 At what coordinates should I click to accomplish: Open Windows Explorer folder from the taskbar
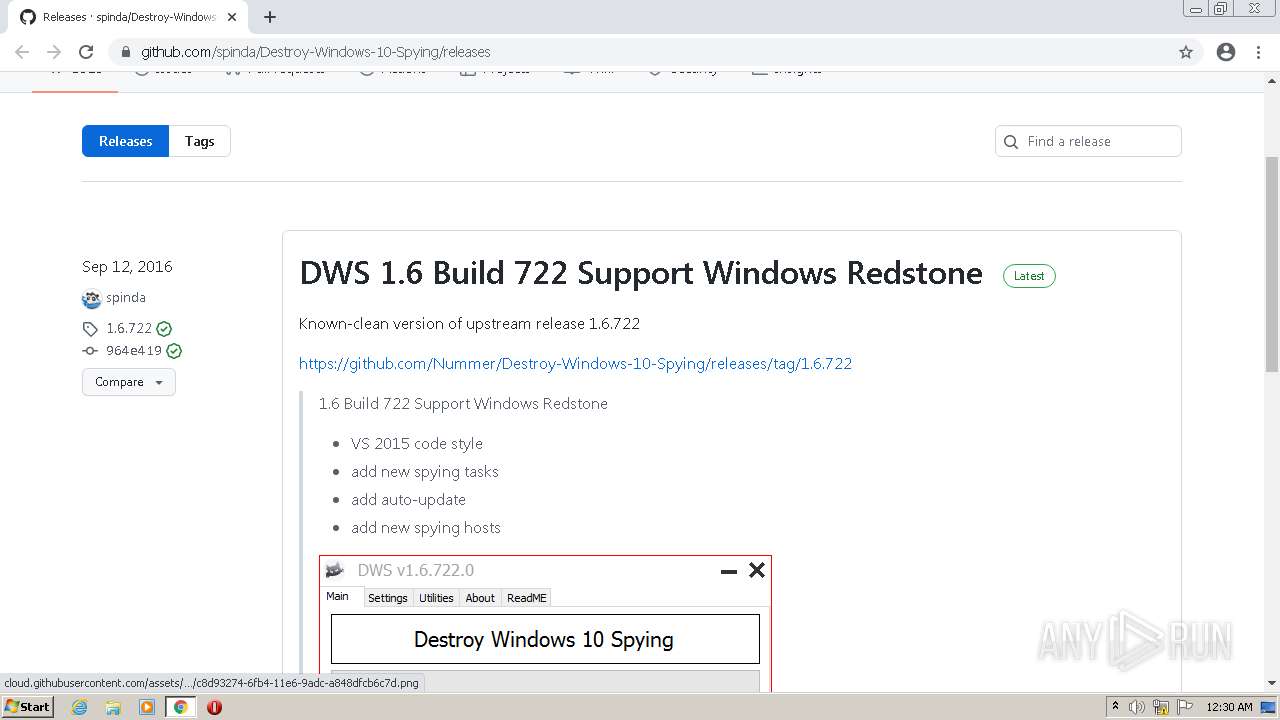click(x=113, y=707)
